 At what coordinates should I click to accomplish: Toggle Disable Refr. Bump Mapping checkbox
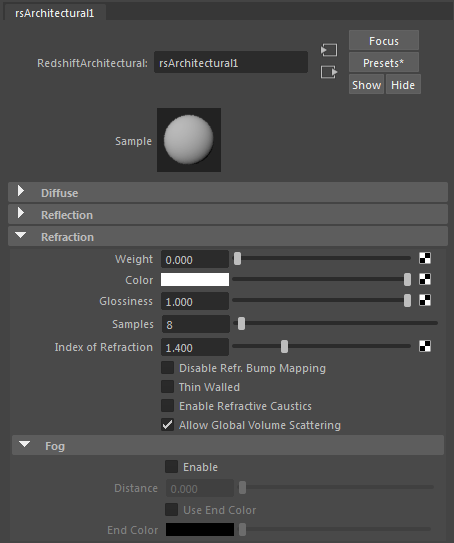pyautogui.click(x=168, y=368)
